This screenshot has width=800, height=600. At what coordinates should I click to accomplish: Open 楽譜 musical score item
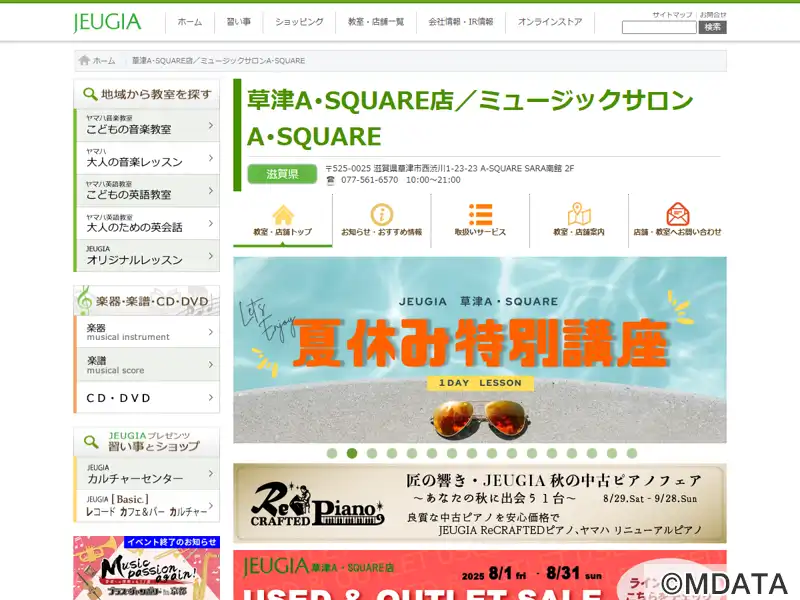pyautogui.click(x=147, y=365)
